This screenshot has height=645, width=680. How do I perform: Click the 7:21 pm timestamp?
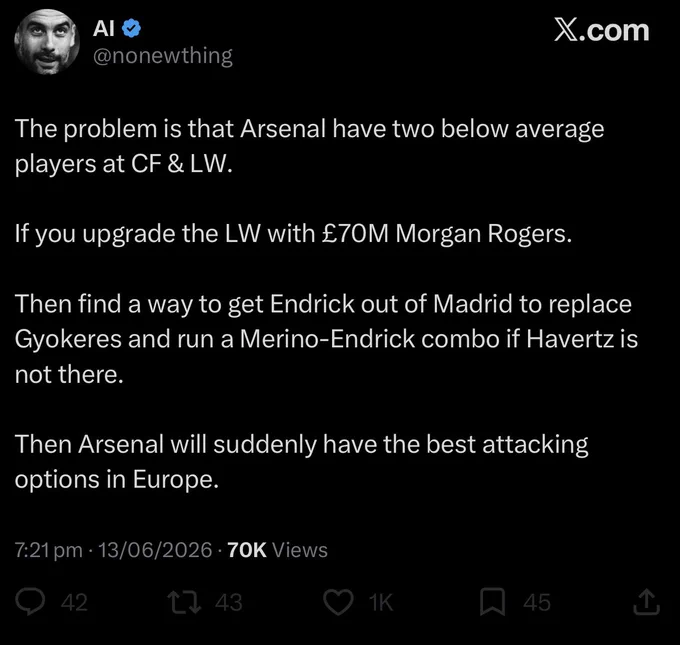[49, 550]
